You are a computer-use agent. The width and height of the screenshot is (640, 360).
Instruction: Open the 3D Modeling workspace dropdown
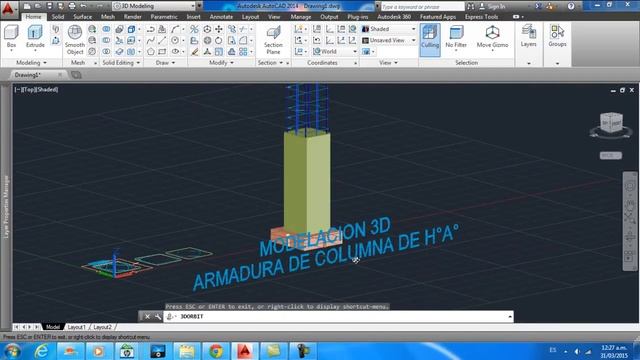154,6
